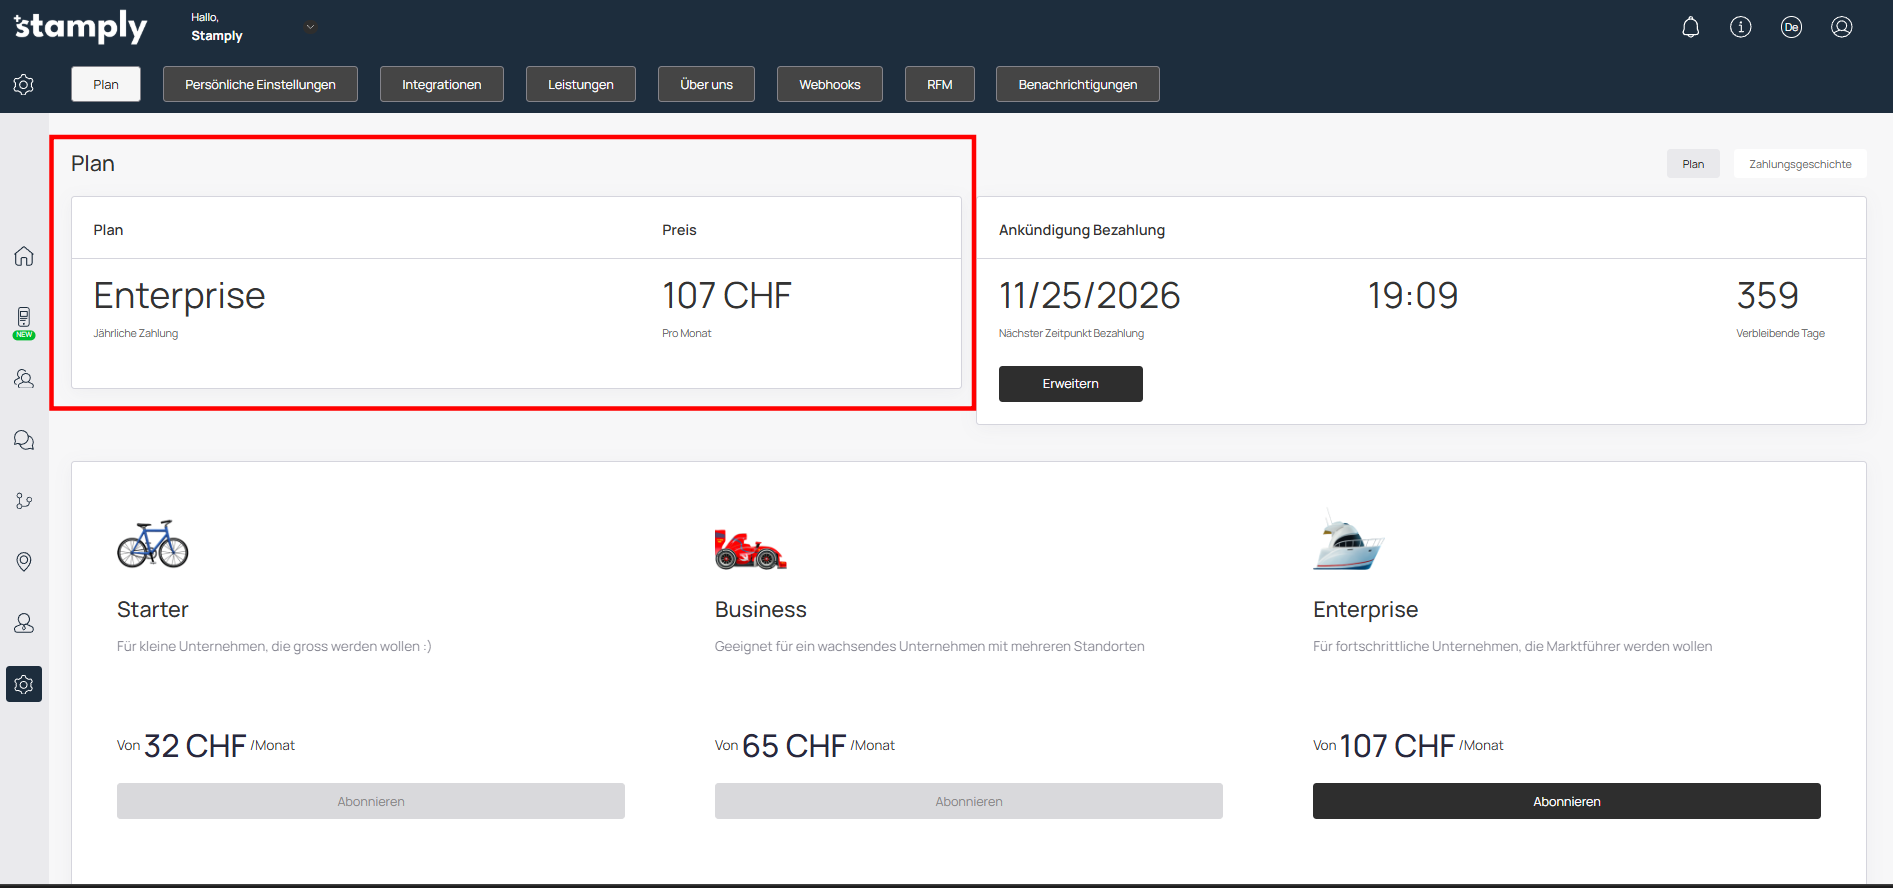Open the user profile icon in header
The height and width of the screenshot is (888, 1893).
click(x=1841, y=27)
